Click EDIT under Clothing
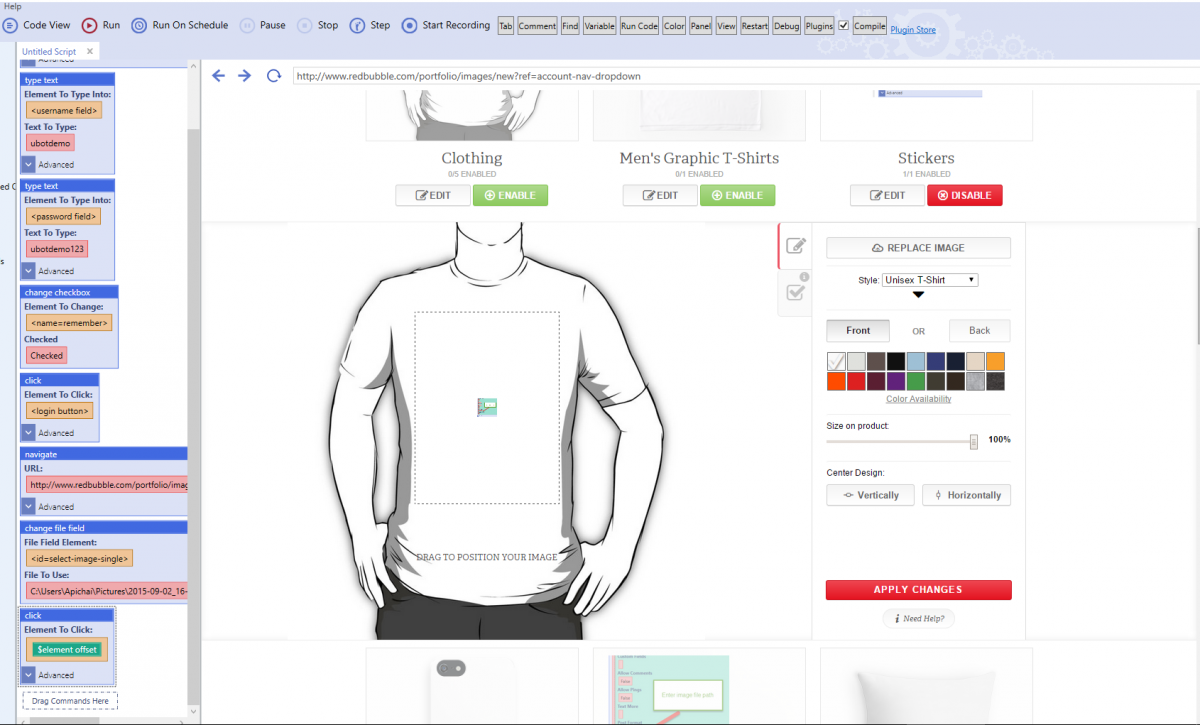Screen dimensions: 1200x725 click(432, 195)
